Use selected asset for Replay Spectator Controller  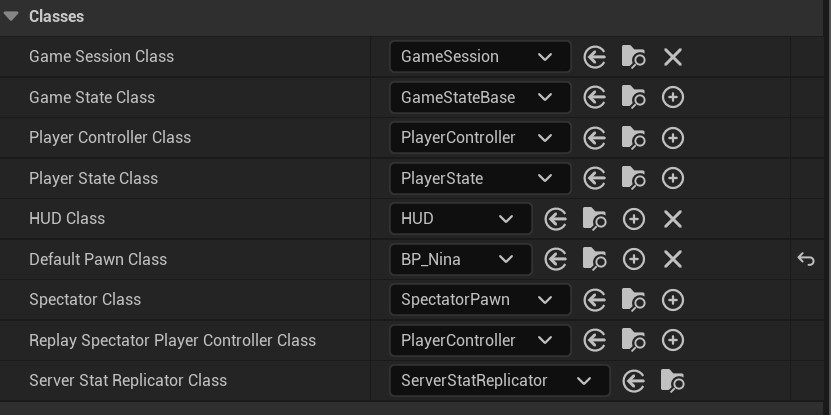tap(595, 341)
